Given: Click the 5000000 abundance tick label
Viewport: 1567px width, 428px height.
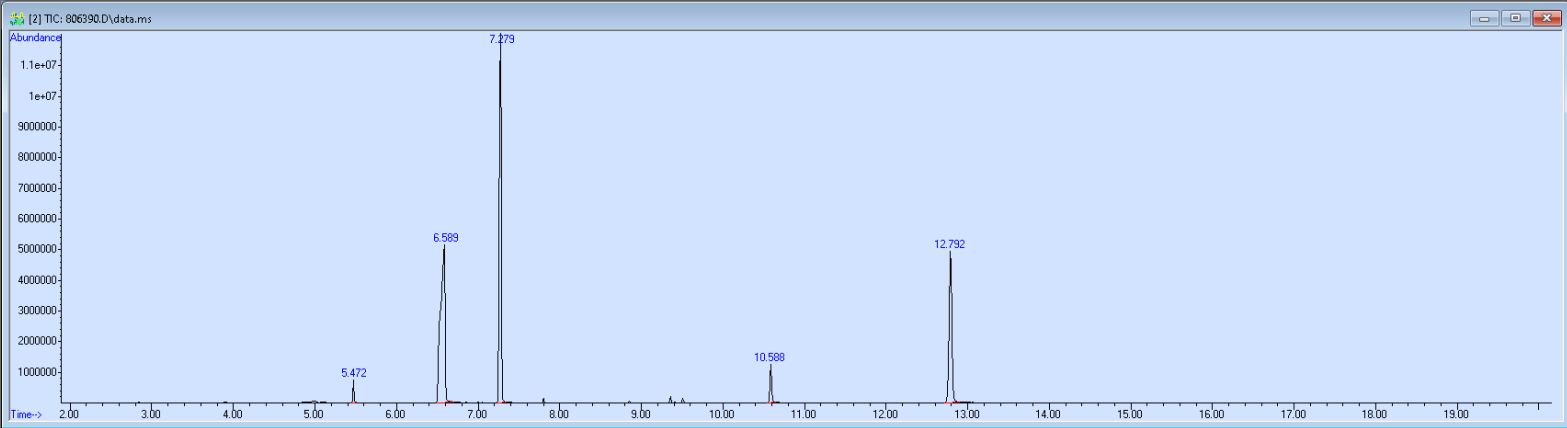Looking at the screenshot, I should pos(40,249).
